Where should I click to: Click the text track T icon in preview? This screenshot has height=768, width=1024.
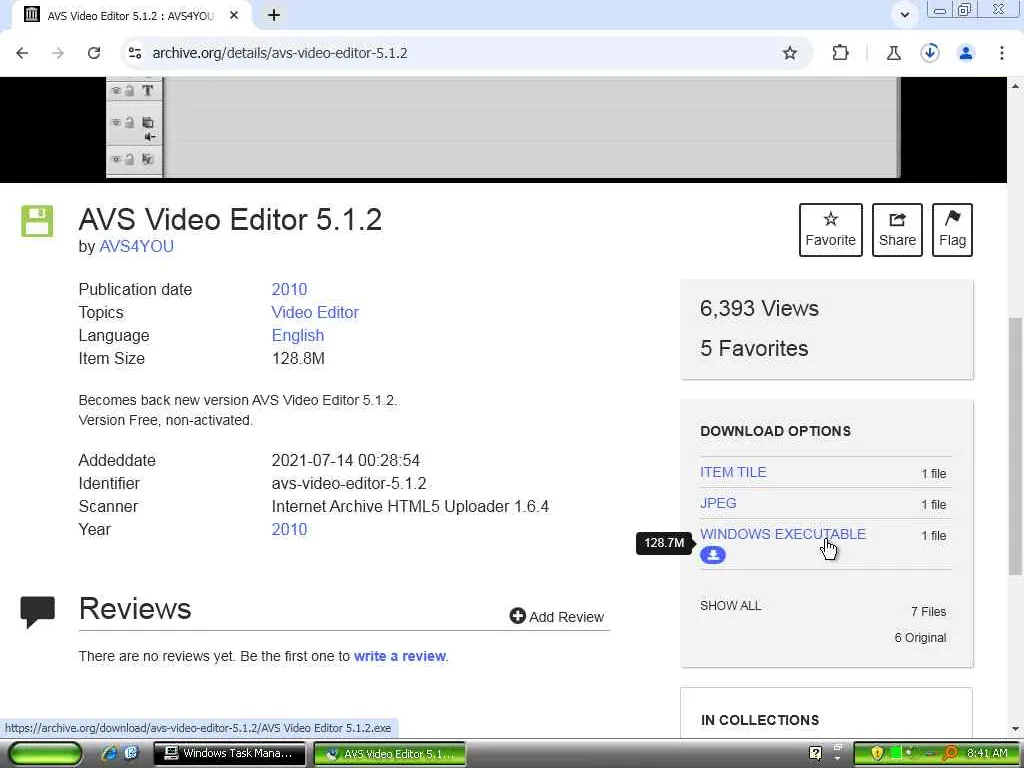(x=148, y=91)
